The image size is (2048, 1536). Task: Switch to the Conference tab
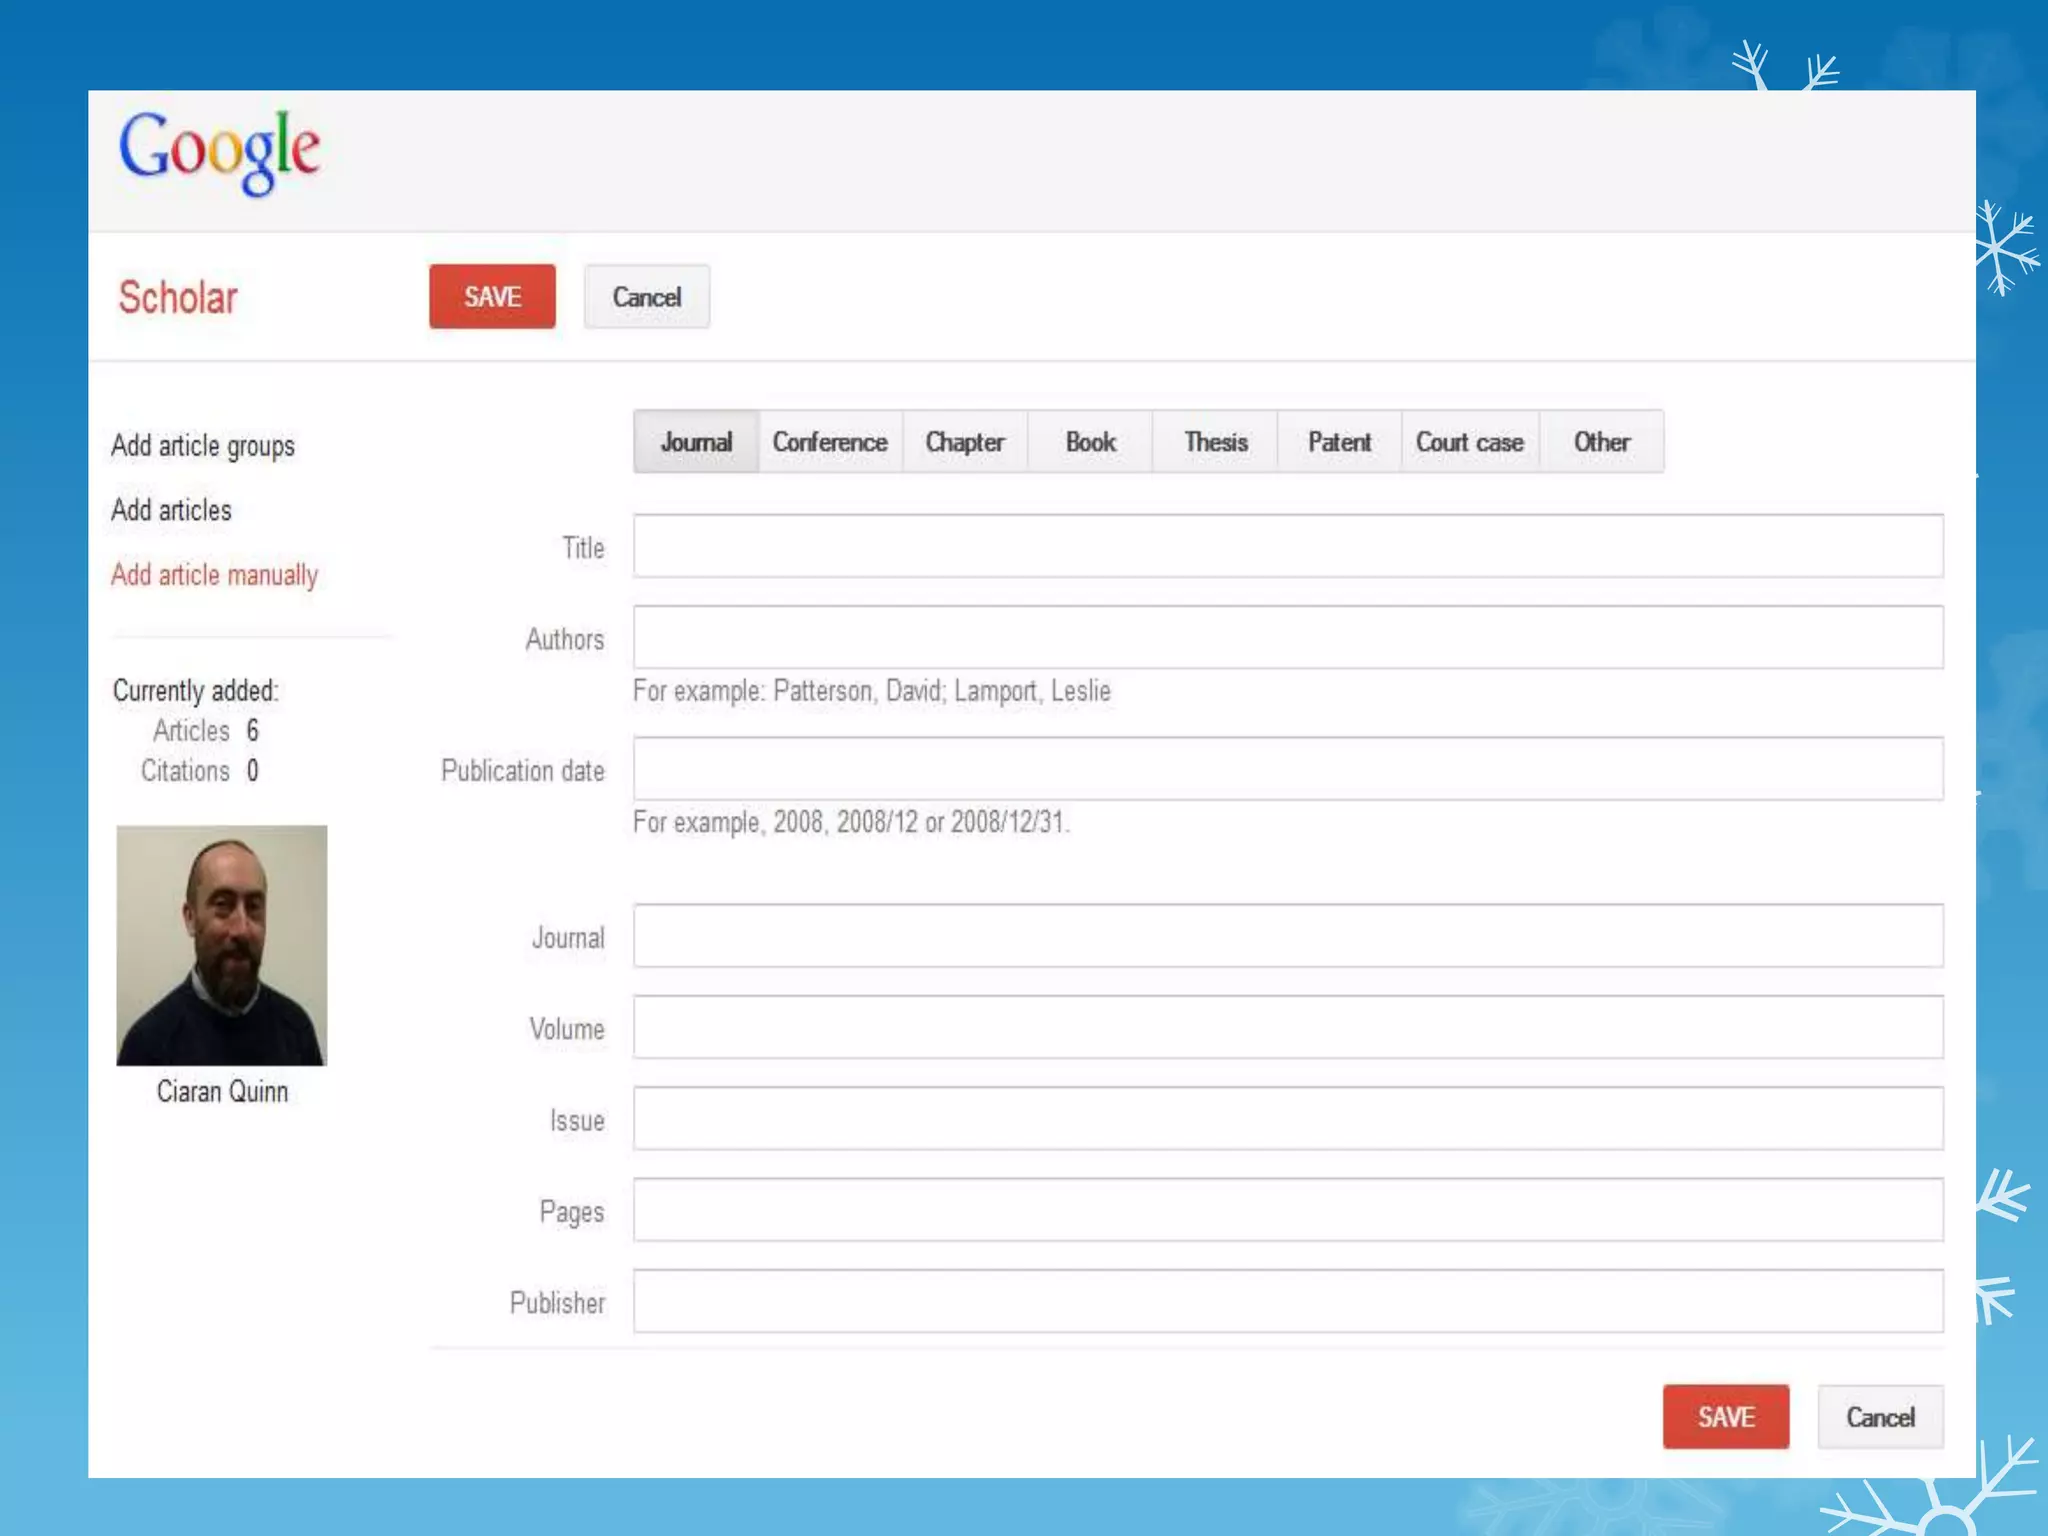(x=830, y=442)
